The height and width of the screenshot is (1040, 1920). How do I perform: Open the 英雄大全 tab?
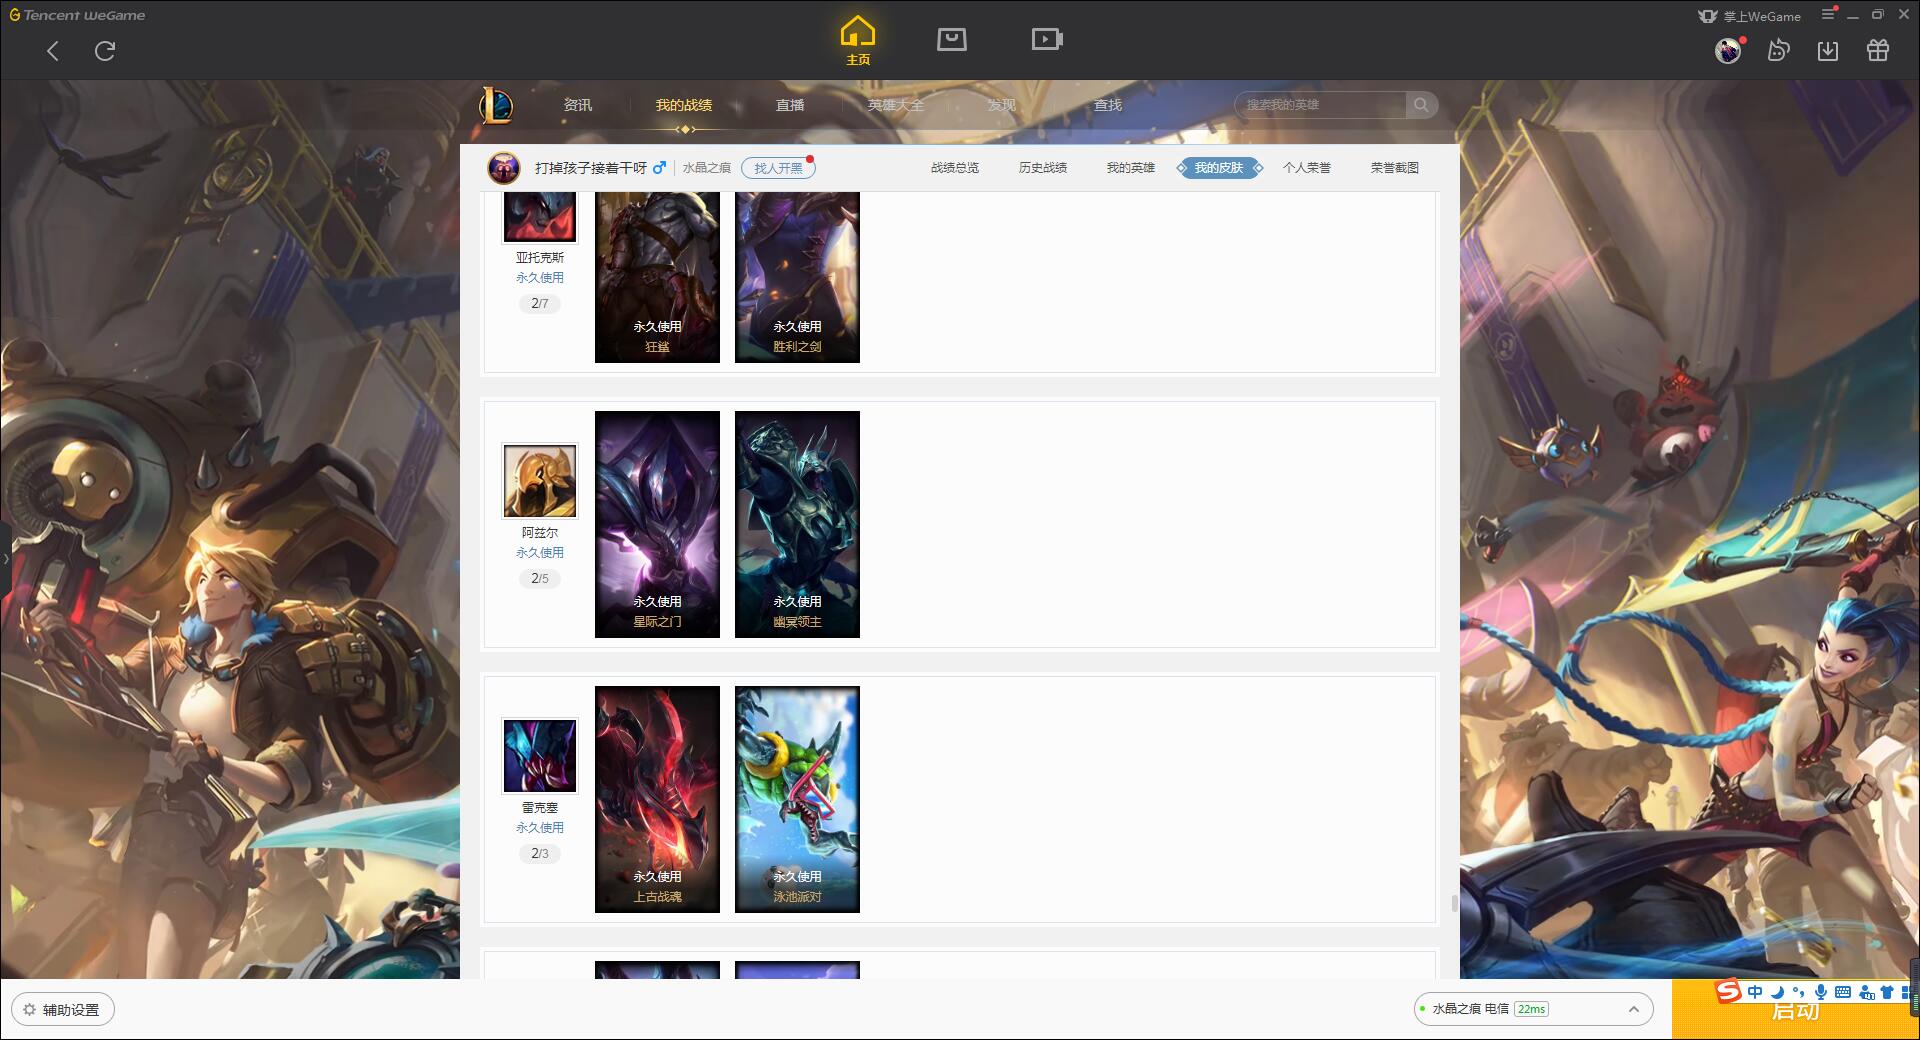(896, 105)
